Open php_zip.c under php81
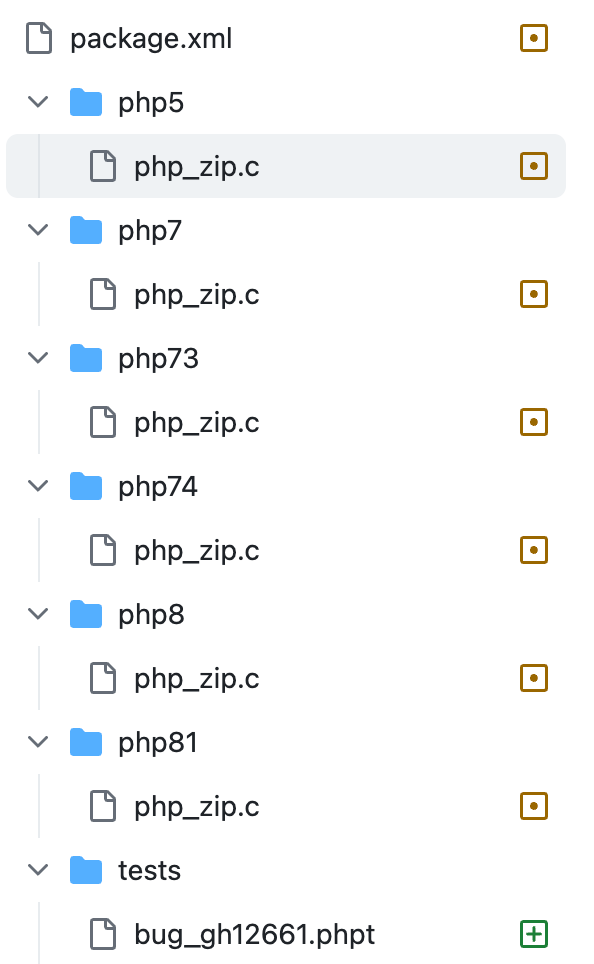The image size is (594, 964). [x=197, y=807]
